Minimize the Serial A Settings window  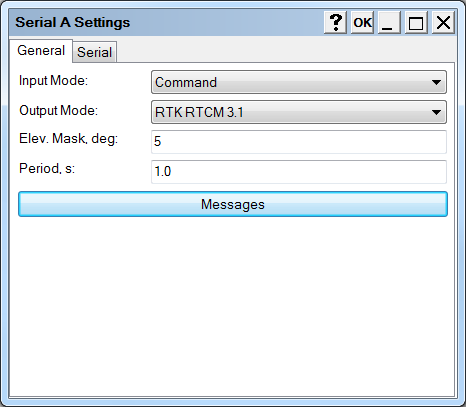(x=389, y=22)
